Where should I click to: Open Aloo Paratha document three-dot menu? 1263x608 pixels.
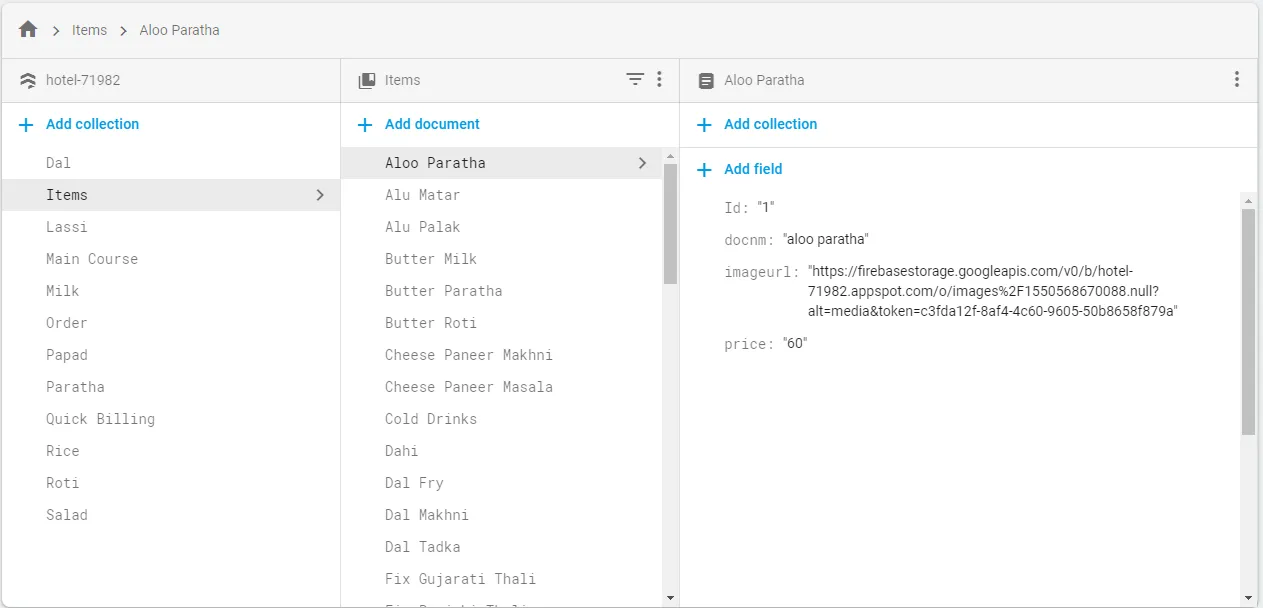click(1237, 80)
